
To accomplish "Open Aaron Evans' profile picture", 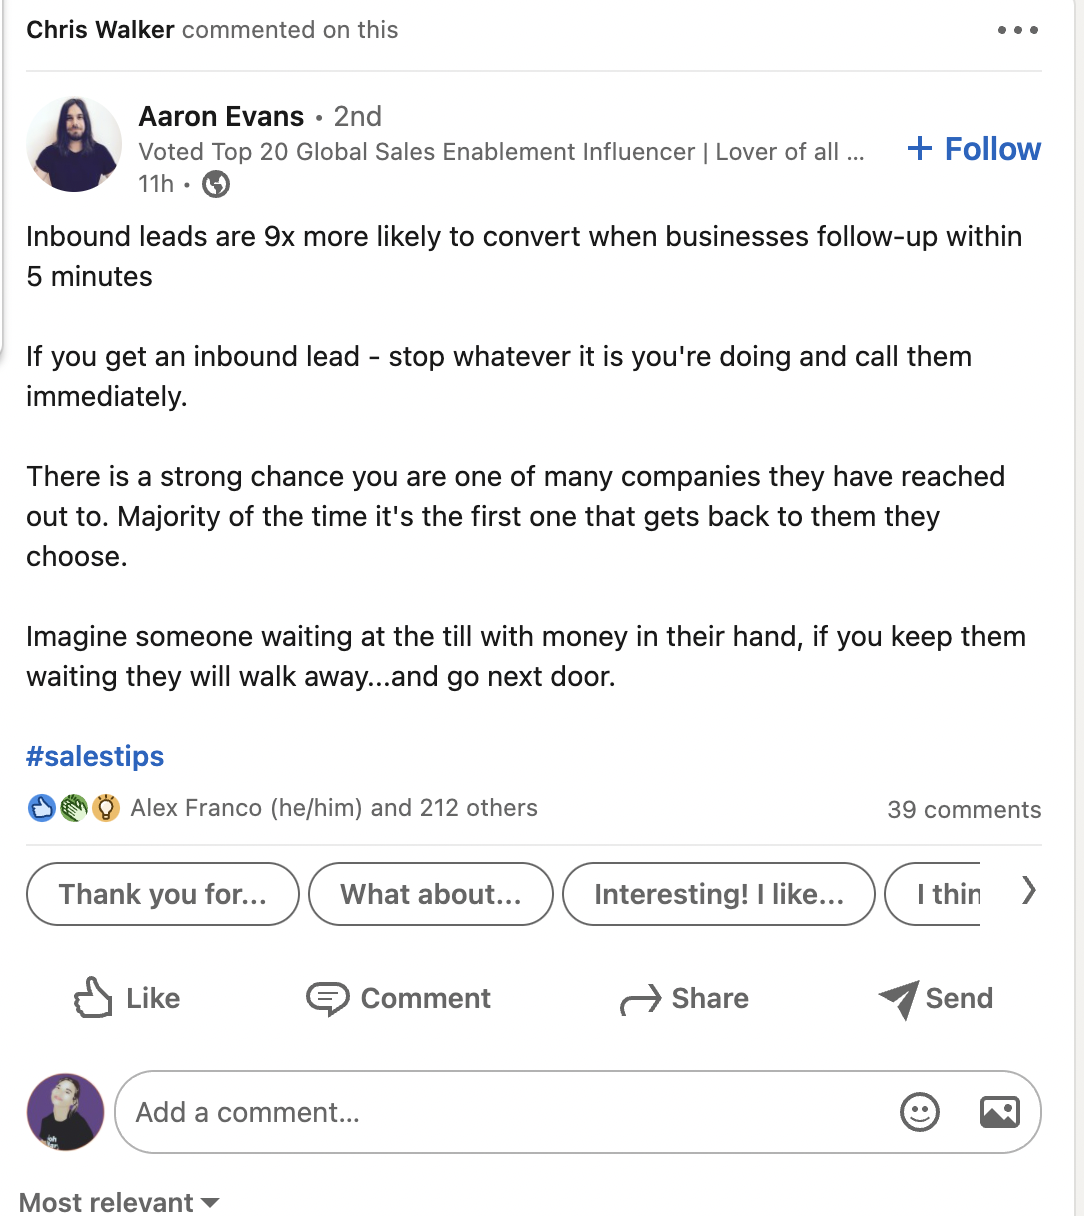I will [74, 144].
